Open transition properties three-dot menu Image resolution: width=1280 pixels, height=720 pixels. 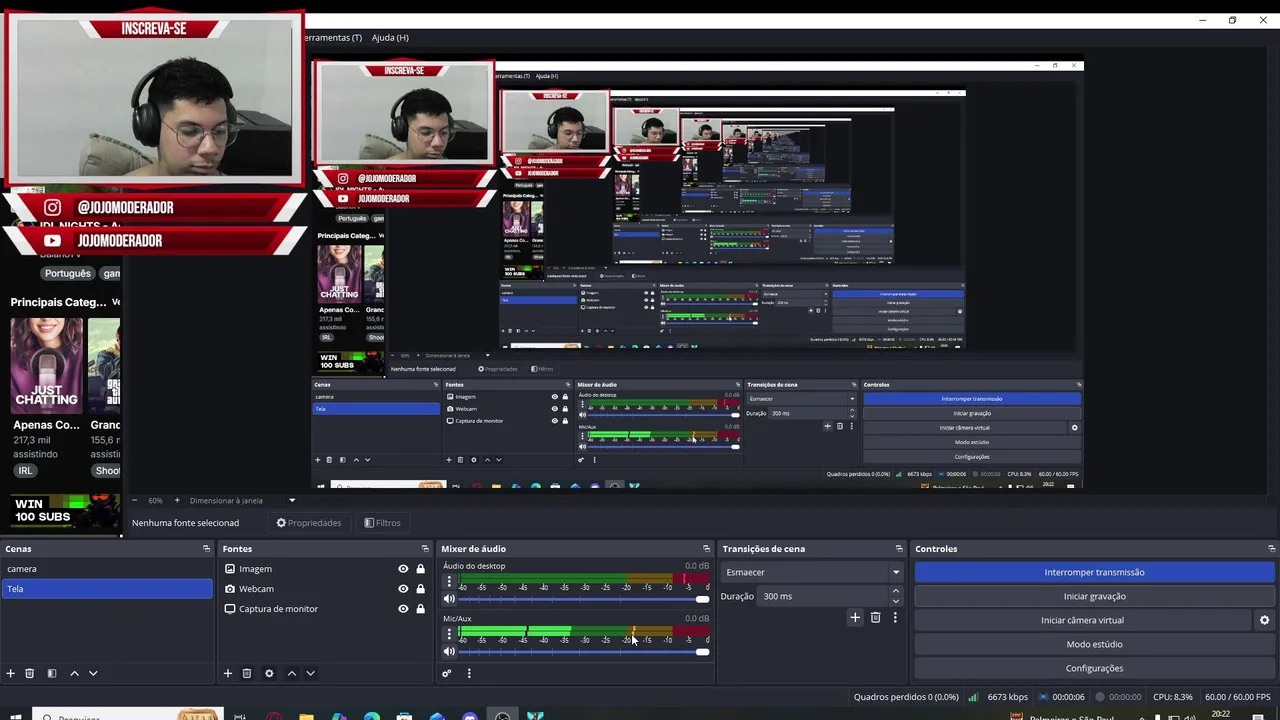pyautogui.click(x=895, y=618)
